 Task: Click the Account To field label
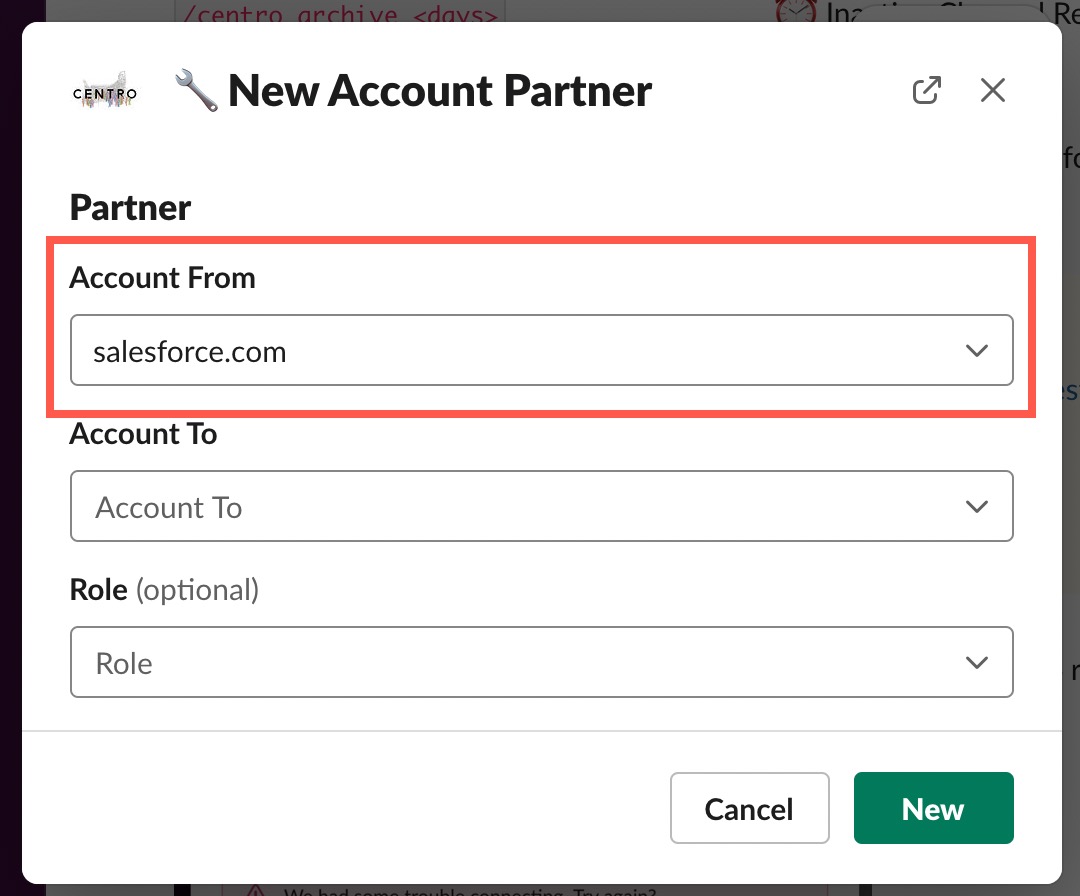tap(143, 434)
